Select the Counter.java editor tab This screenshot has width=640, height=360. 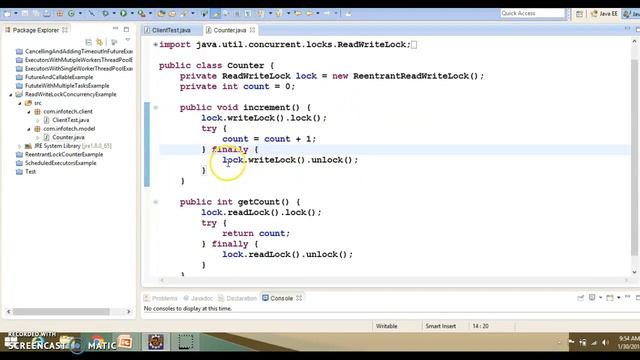(230, 30)
